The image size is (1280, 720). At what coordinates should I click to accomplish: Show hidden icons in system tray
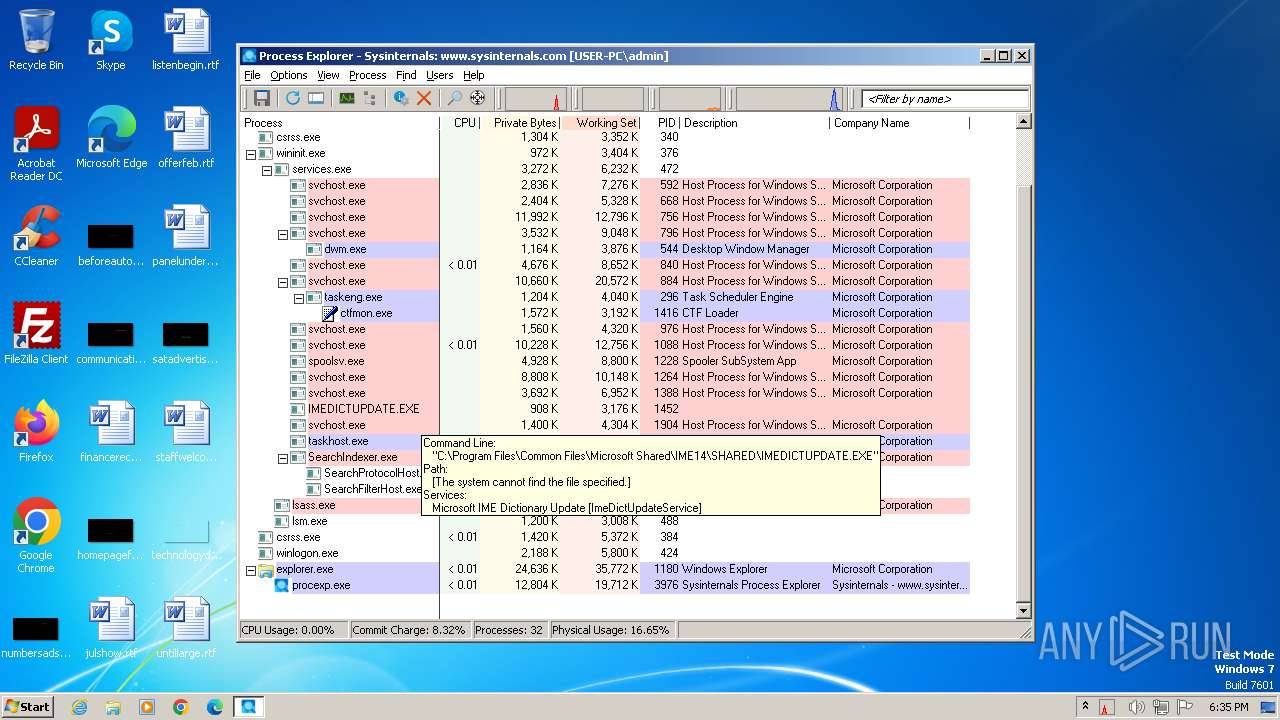(1085, 707)
